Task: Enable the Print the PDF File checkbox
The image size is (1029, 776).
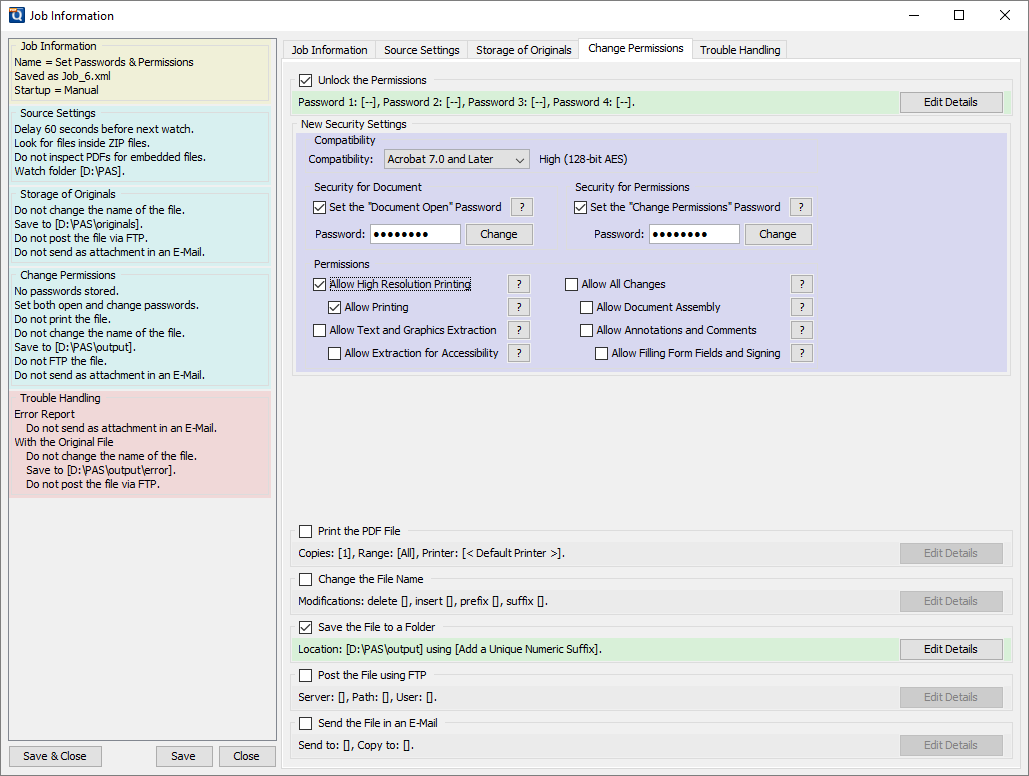Action: pyautogui.click(x=306, y=531)
